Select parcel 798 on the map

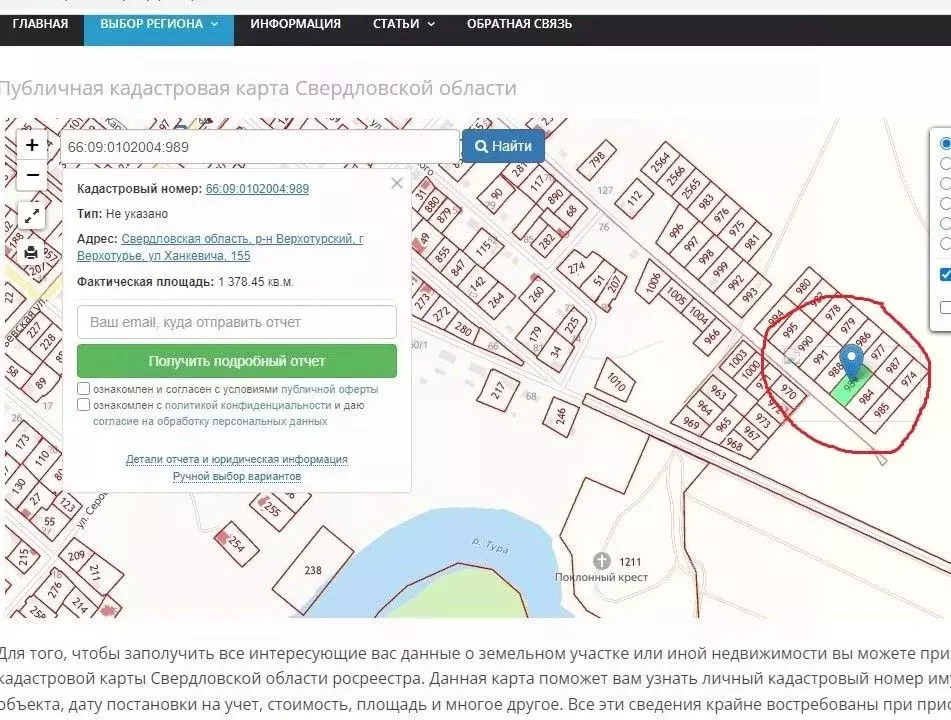pos(597,159)
